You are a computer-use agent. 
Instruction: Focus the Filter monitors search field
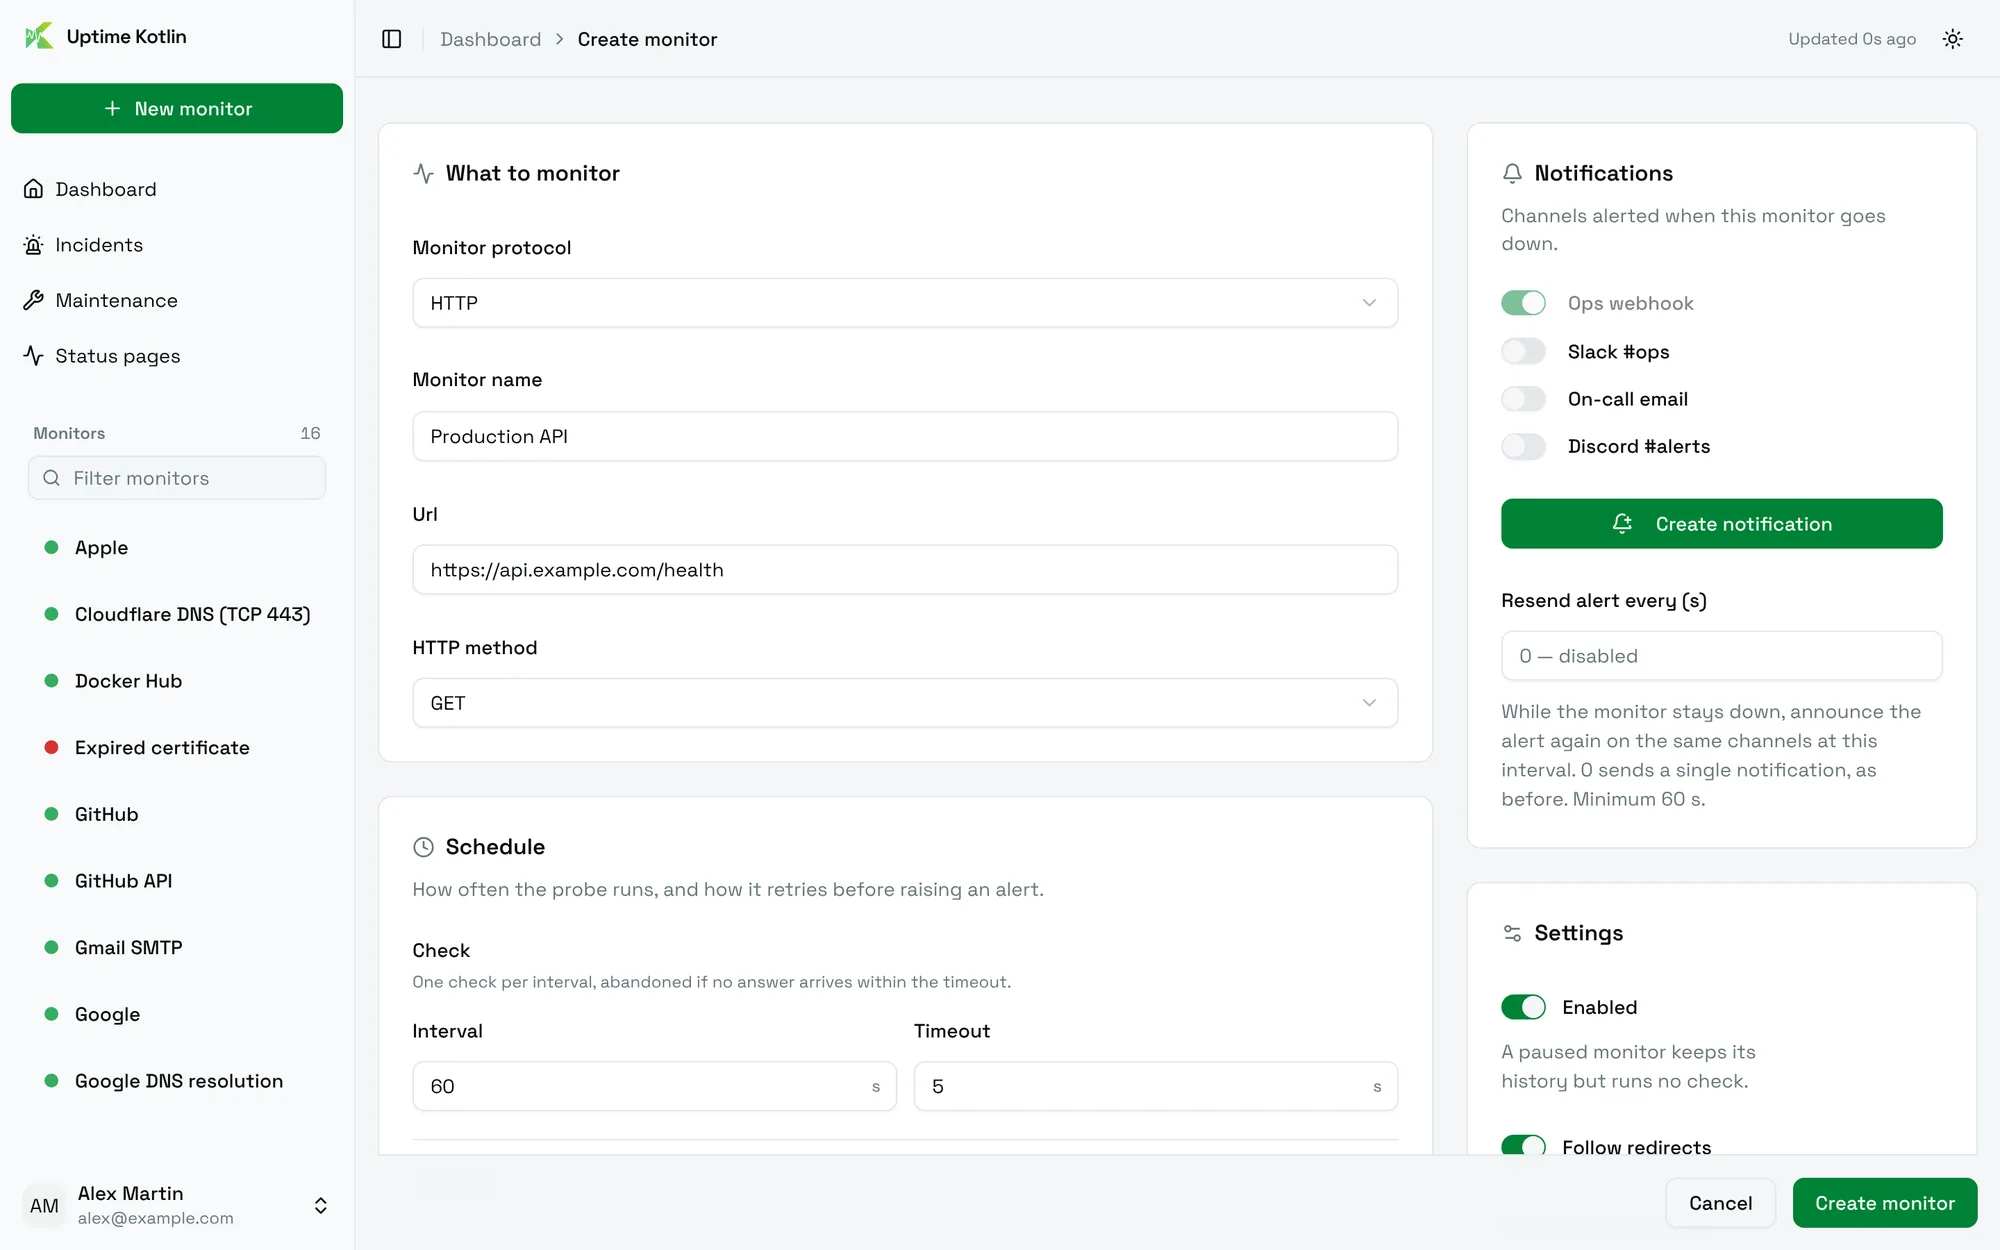tap(177, 478)
